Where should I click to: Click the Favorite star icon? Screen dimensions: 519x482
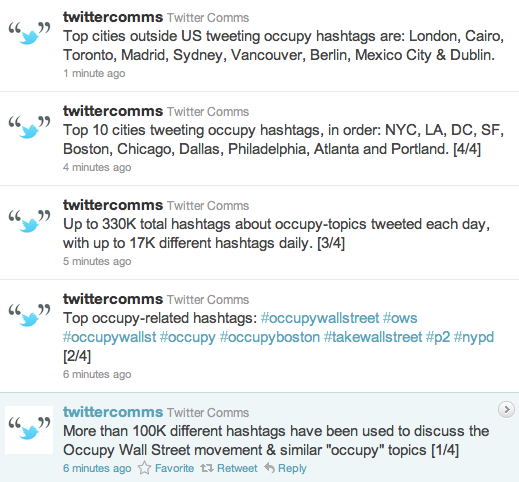tap(144, 468)
